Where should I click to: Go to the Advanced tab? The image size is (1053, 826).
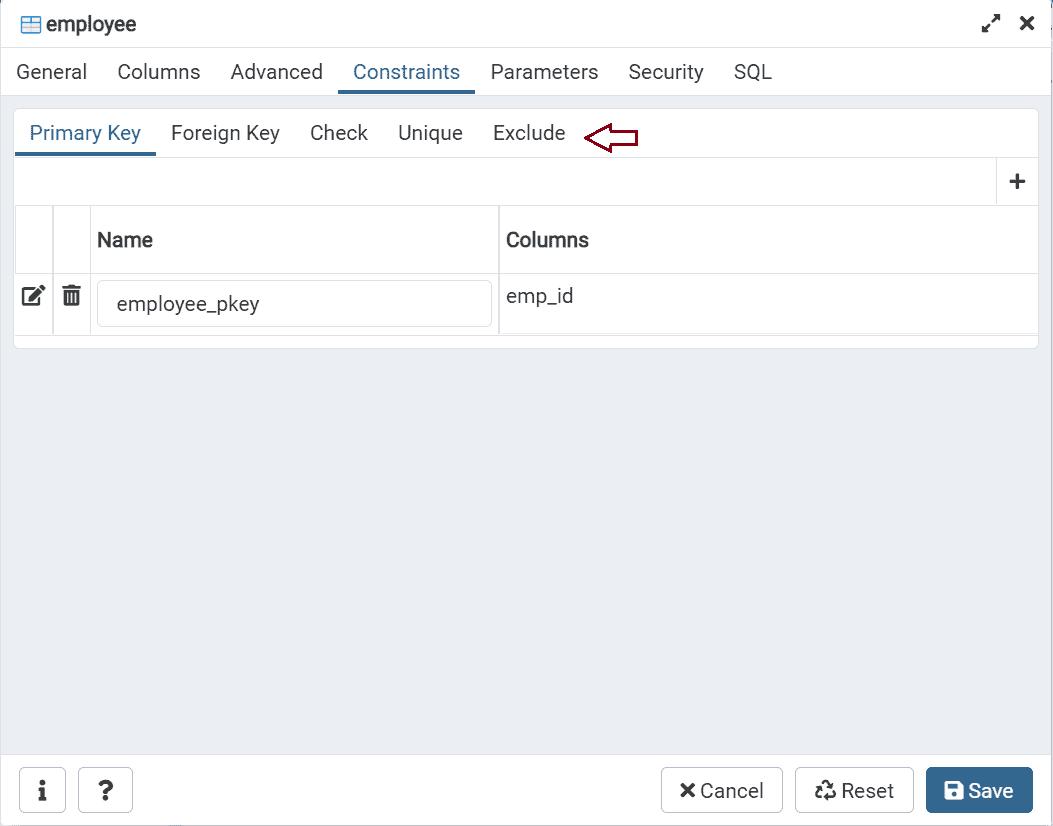(277, 72)
